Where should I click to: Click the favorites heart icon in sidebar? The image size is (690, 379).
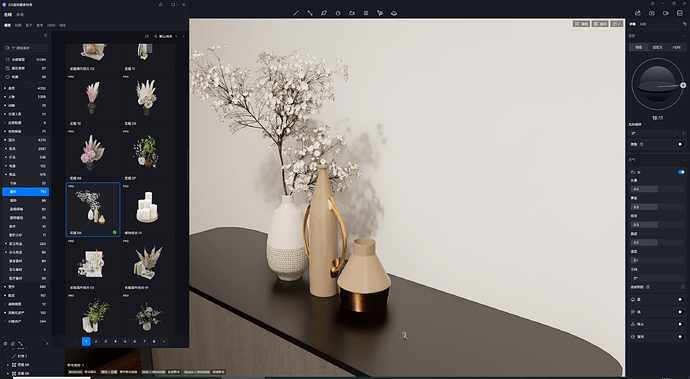point(7,77)
